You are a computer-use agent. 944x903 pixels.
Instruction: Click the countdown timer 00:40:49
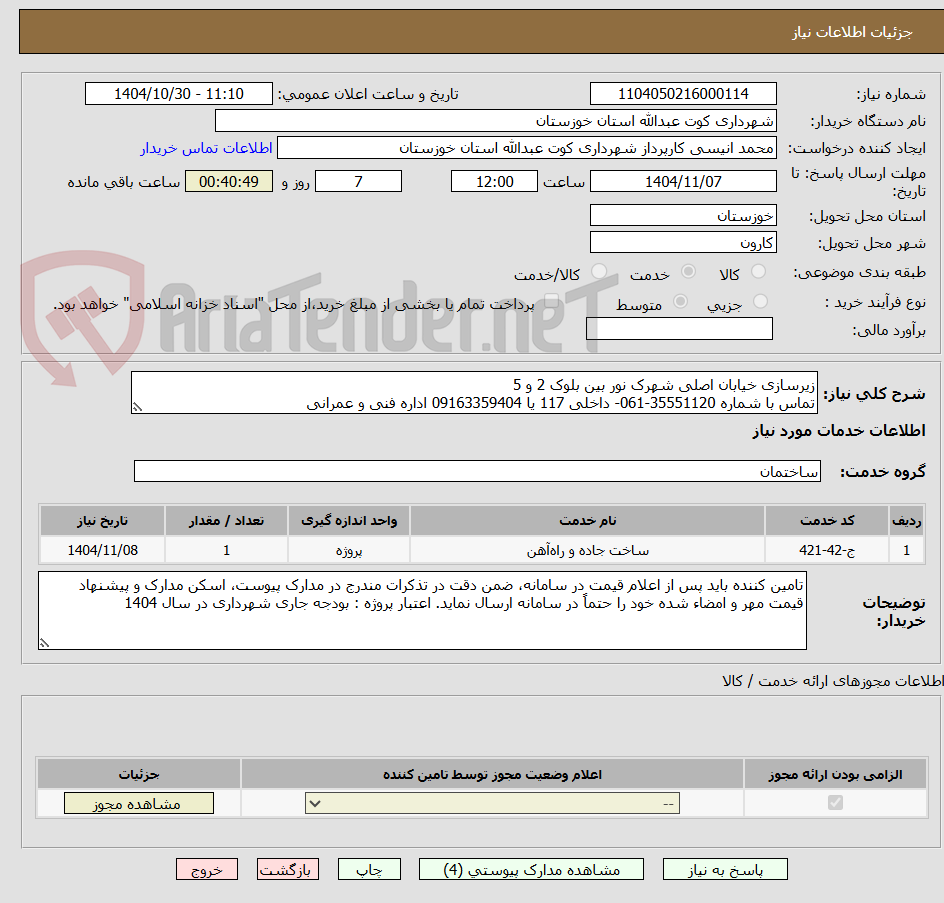coord(229,181)
